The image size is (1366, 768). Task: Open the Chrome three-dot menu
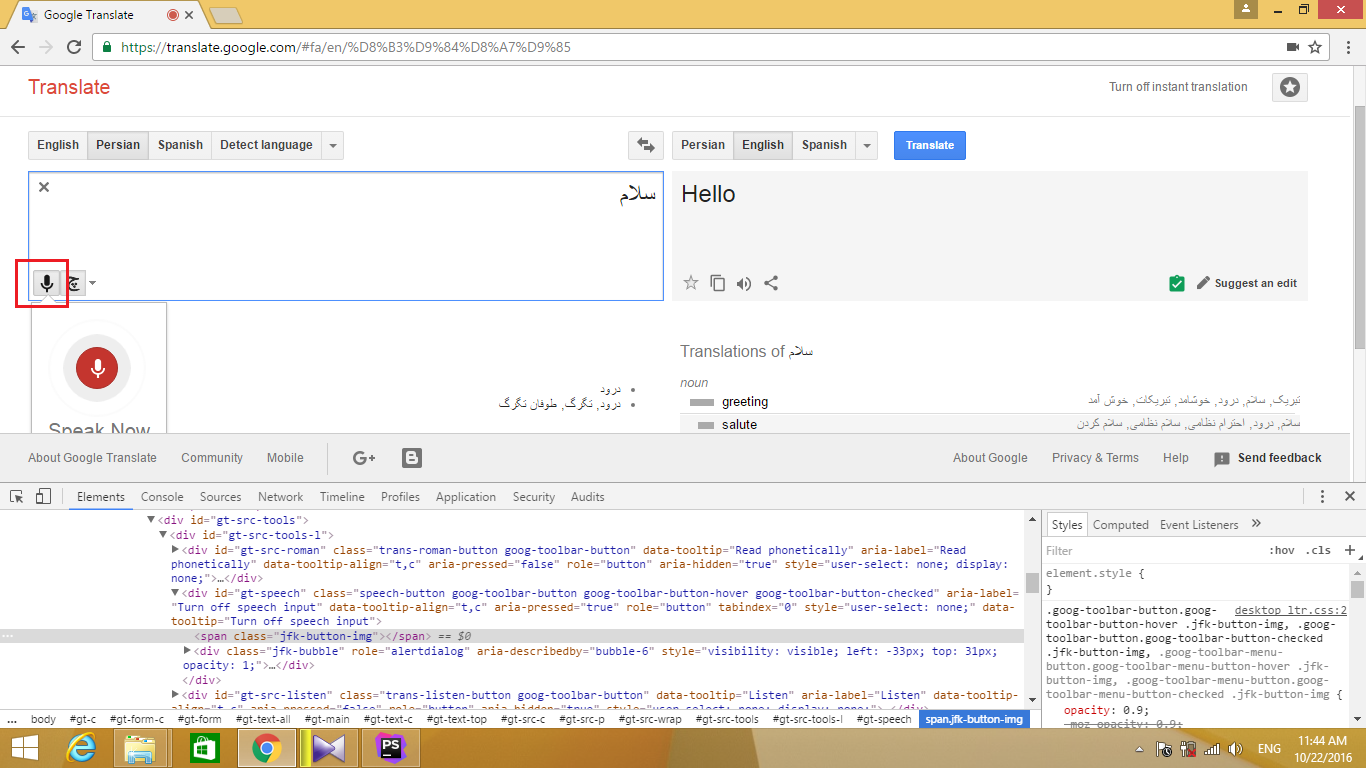click(1346, 47)
